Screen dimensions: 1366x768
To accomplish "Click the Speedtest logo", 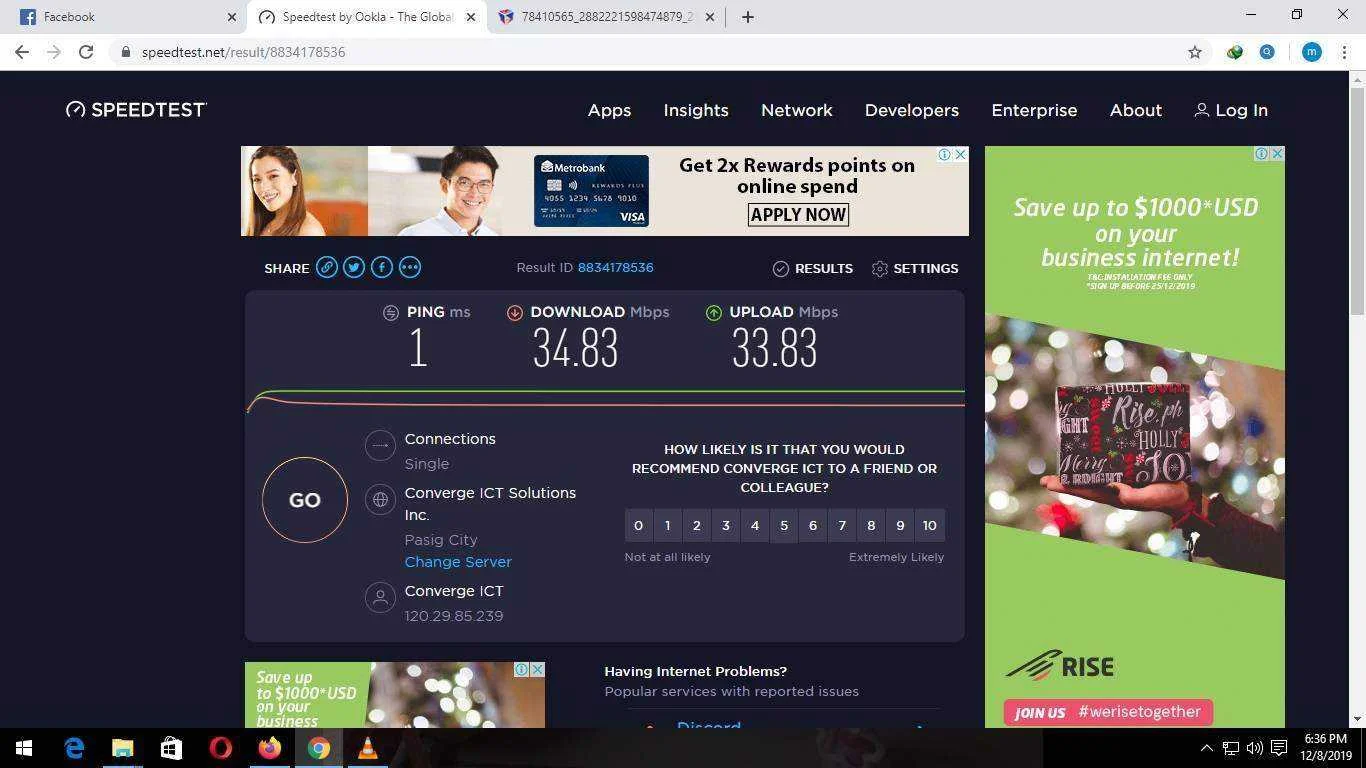I will coord(136,110).
